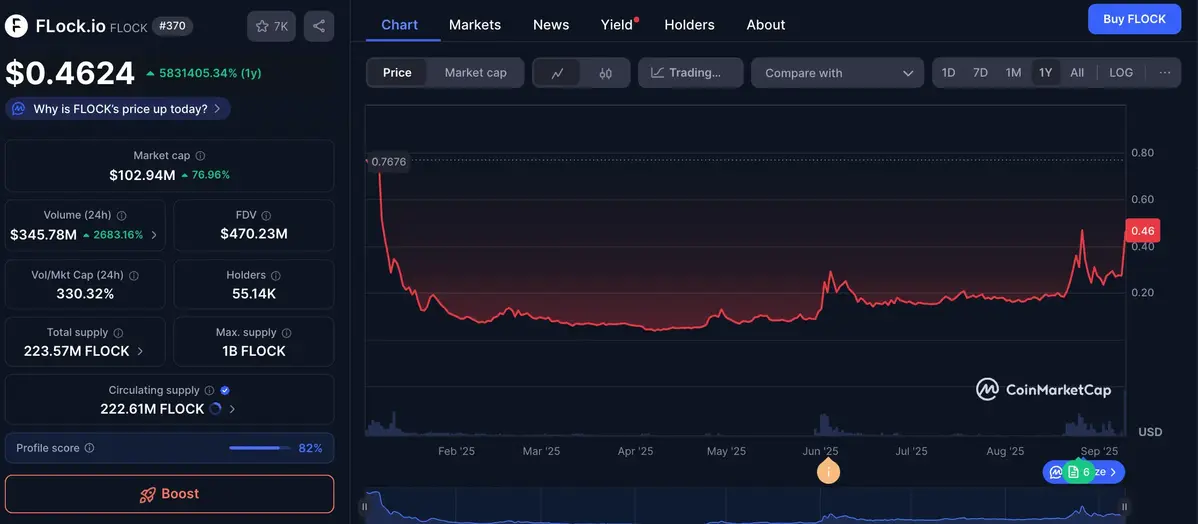Viewport: 1198px width, 524px height.
Task: Open the more options ellipsis in chart toolbar
Action: [1165, 73]
